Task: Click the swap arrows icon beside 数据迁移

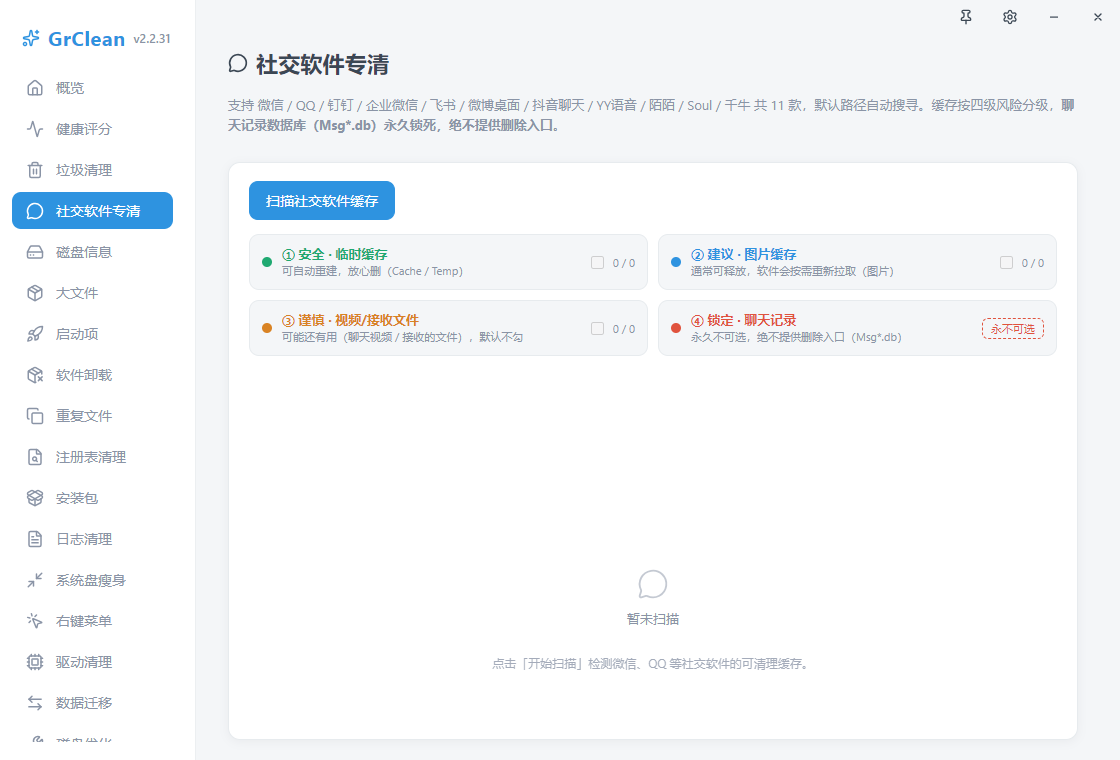Action: coord(35,703)
